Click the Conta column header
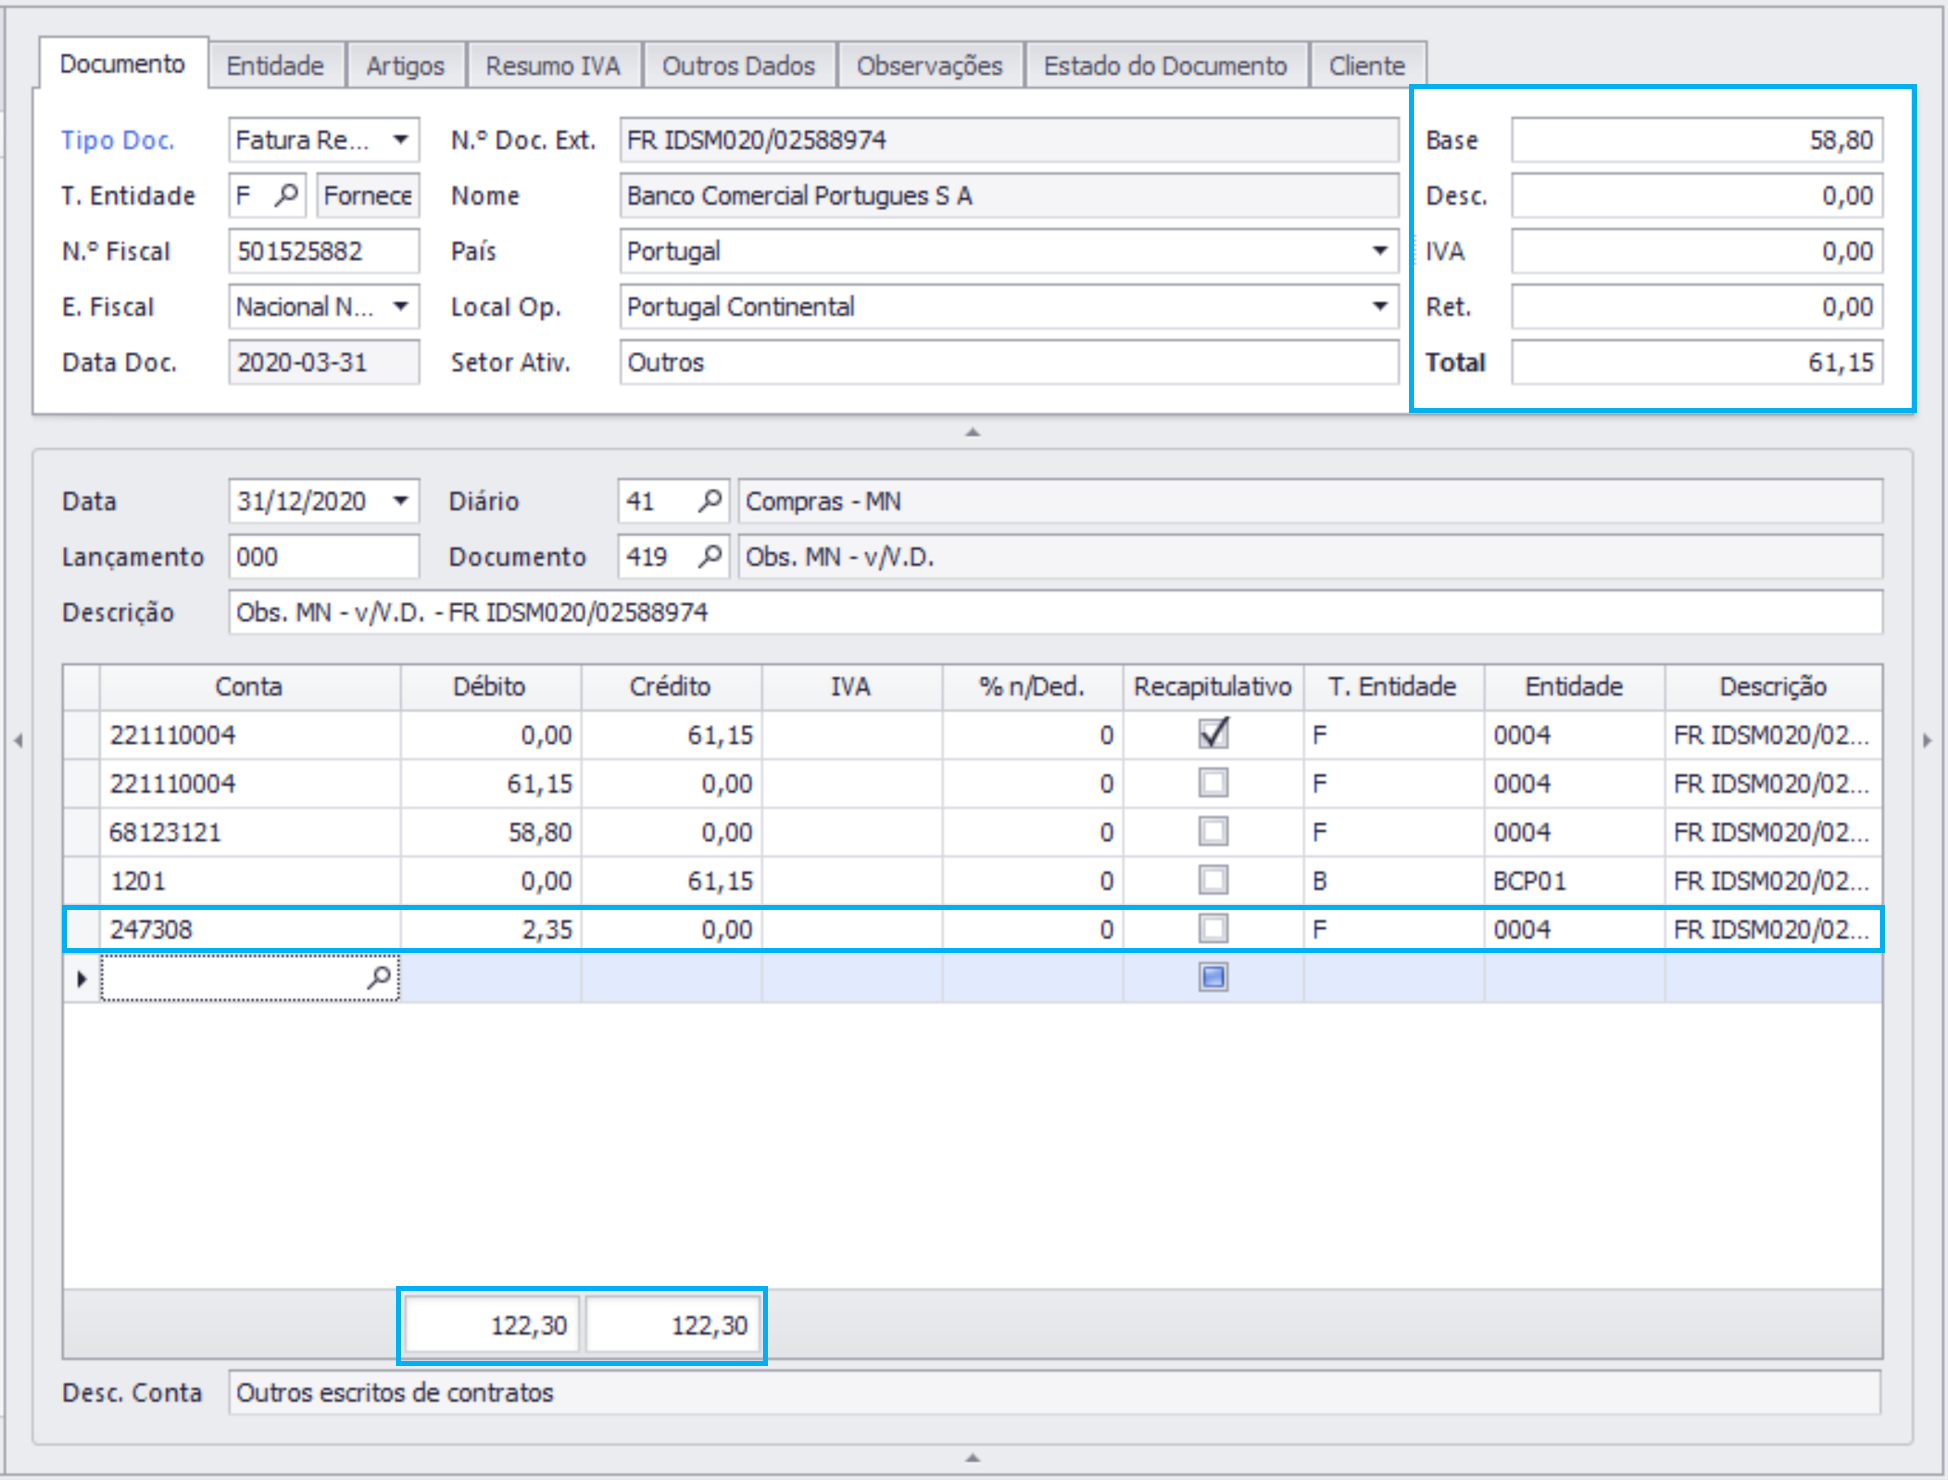This screenshot has height=1480, width=1948. click(249, 687)
